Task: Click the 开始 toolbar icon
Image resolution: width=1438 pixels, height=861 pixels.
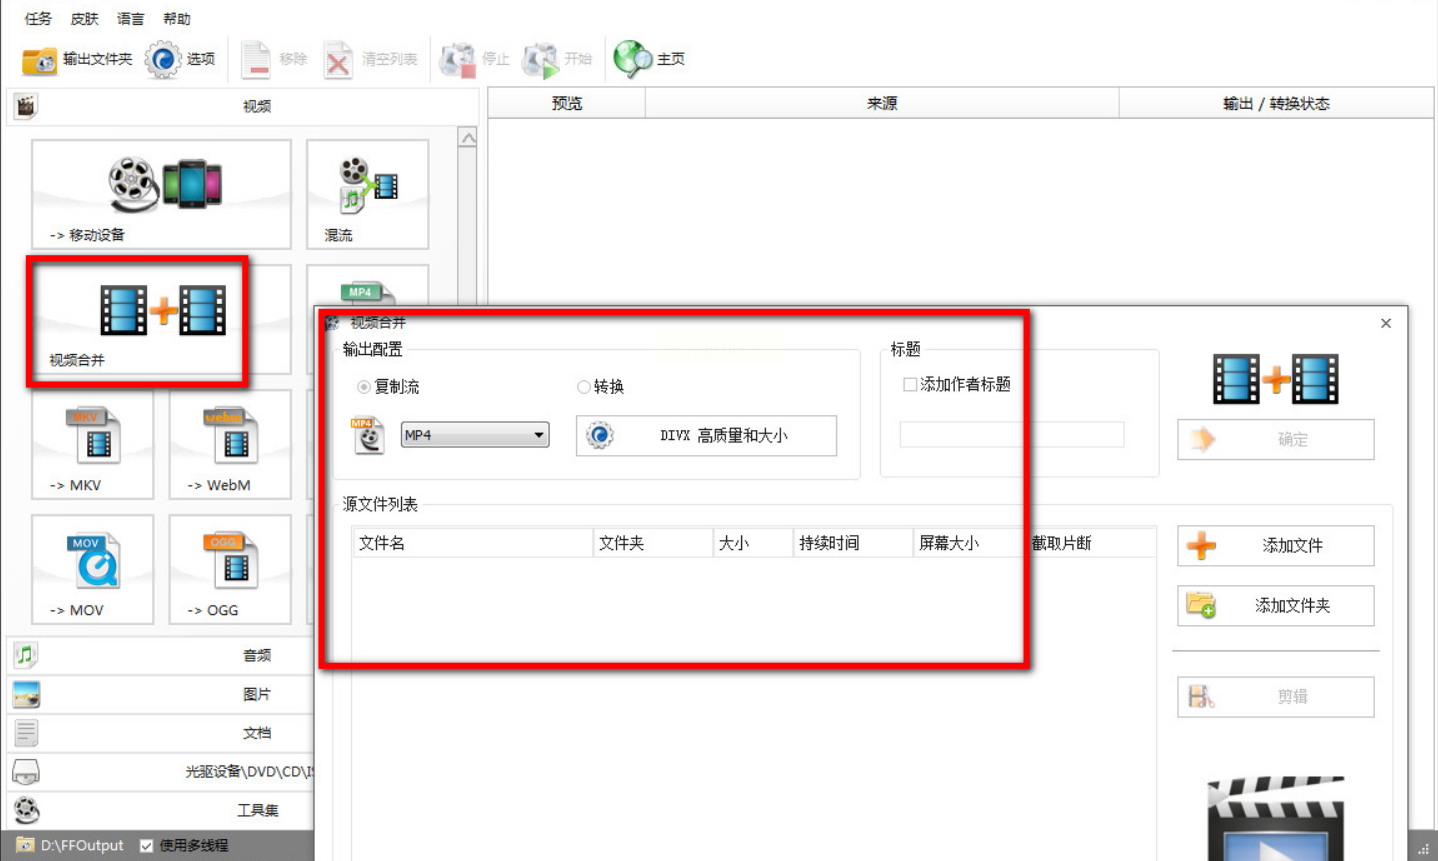Action: pyautogui.click(x=540, y=60)
